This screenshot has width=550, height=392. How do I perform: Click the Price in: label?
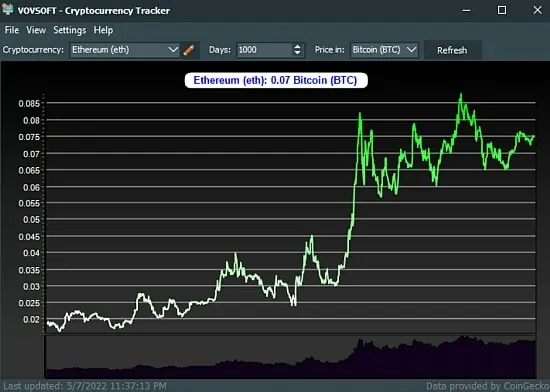(329, 50)
